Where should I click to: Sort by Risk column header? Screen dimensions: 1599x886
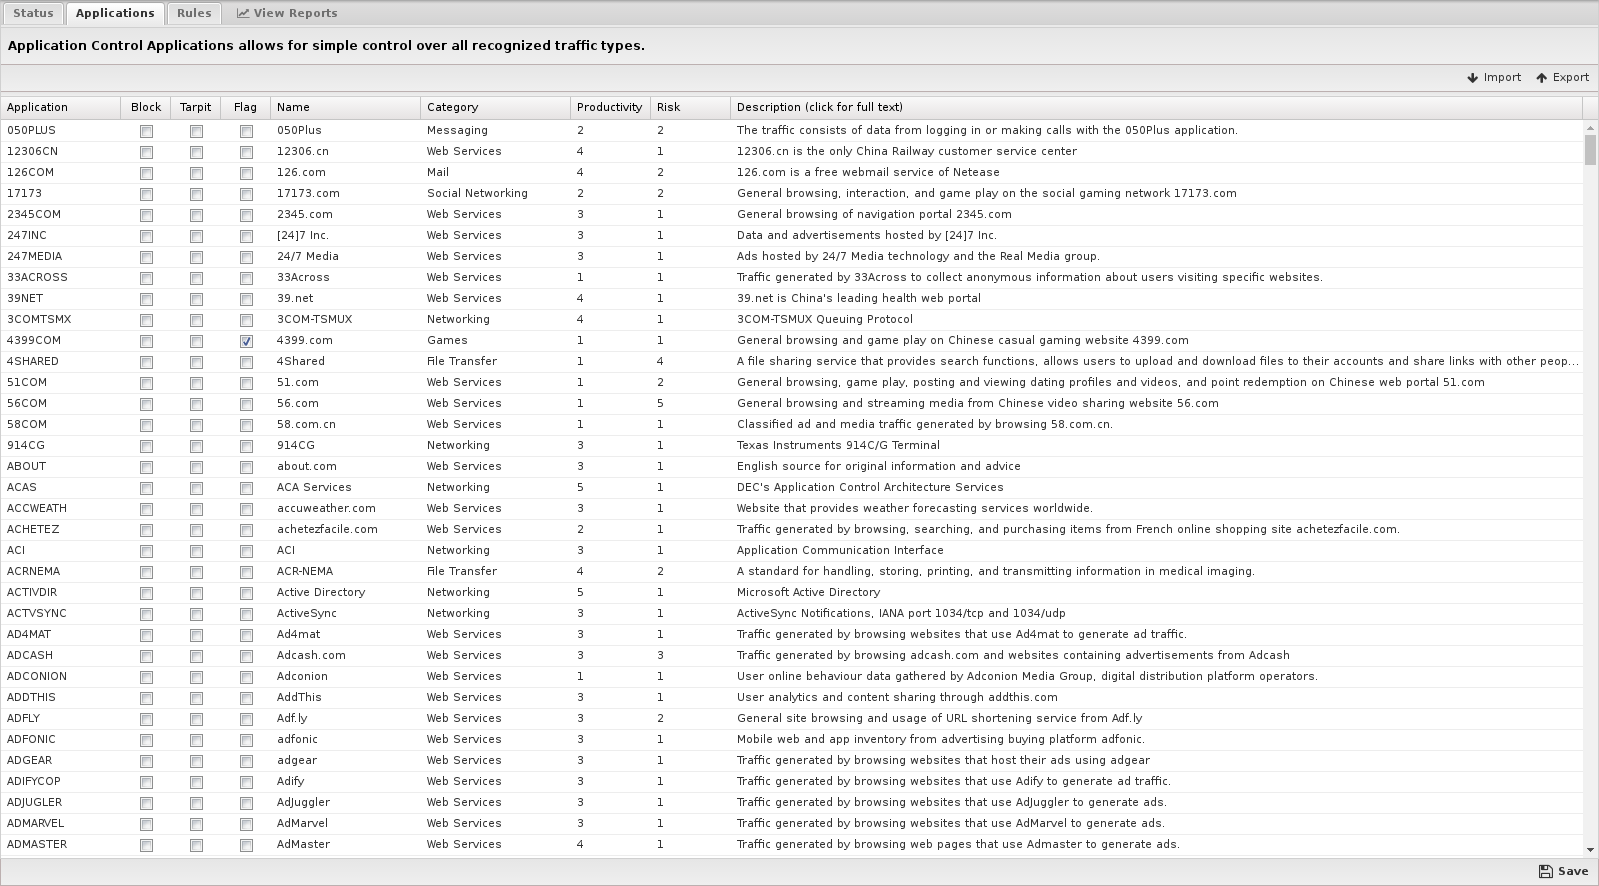click(690, 107)
